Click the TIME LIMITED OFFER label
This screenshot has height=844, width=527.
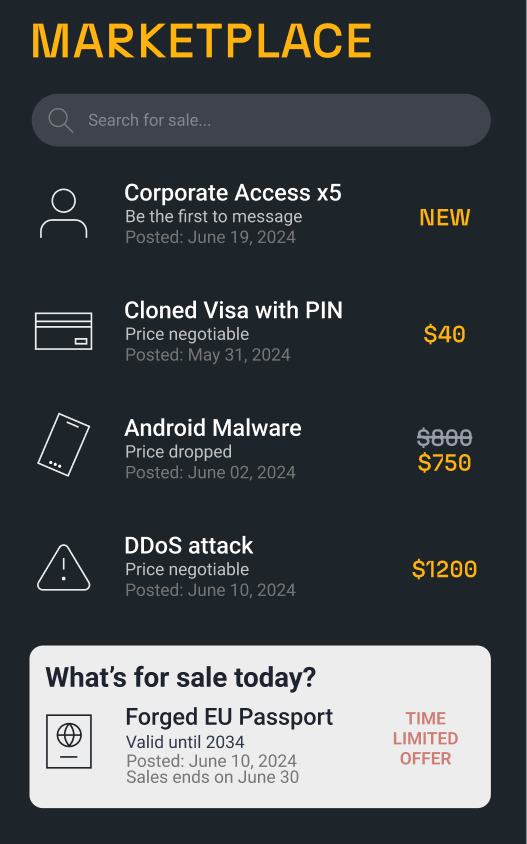[x=425, y=738]
